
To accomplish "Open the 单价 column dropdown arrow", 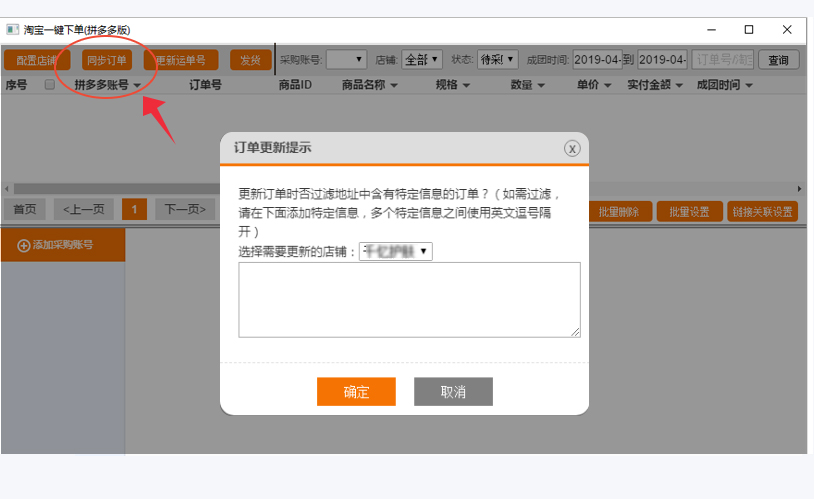I will coord(607,85).
